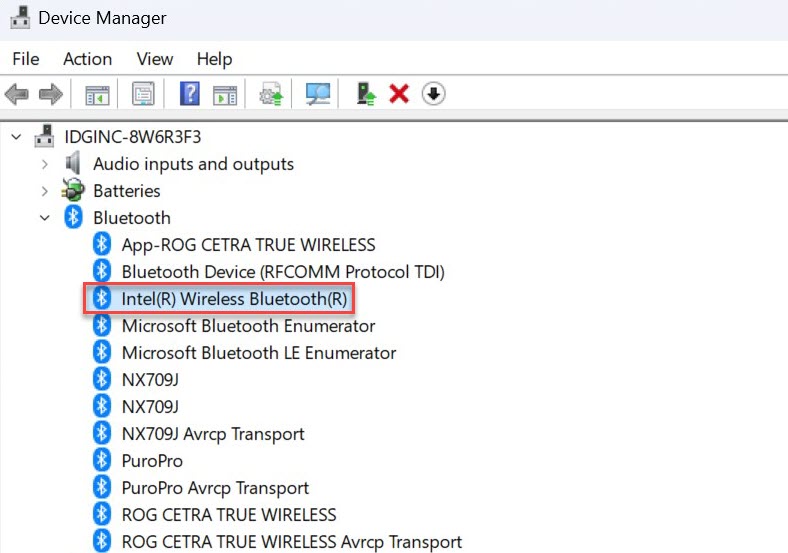Click Scan for hardware changes icon
Viewport: 788px width, 553px height.
pos(318,94)
